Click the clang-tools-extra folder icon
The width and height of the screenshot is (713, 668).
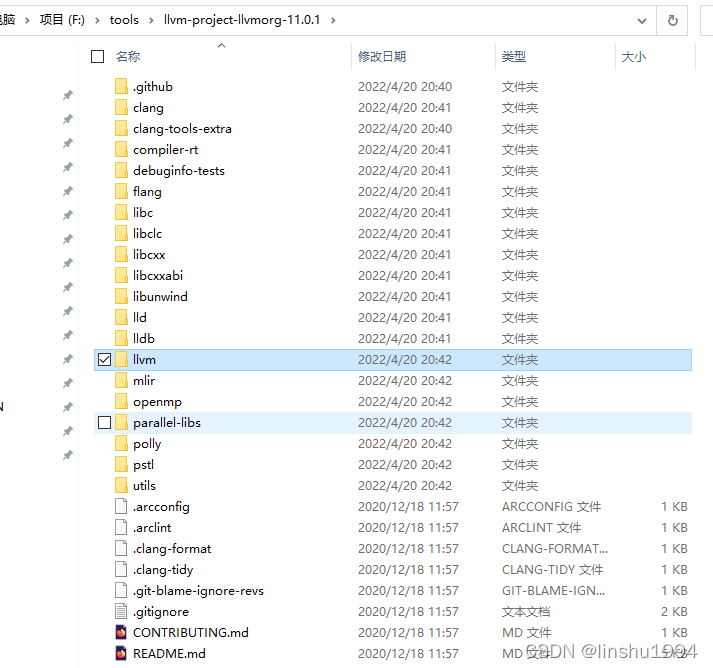pyautogui.click(x=121, y=128)
